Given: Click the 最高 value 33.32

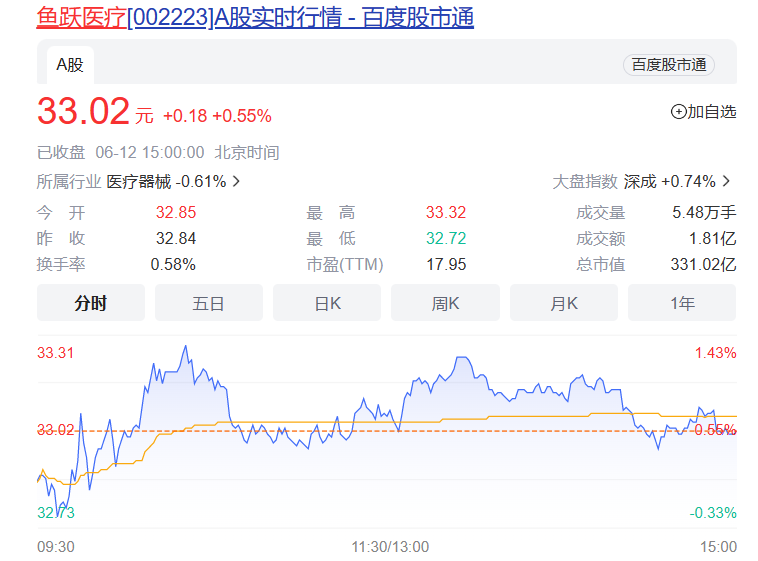Looking at the screenshot, I should (446, 212).
